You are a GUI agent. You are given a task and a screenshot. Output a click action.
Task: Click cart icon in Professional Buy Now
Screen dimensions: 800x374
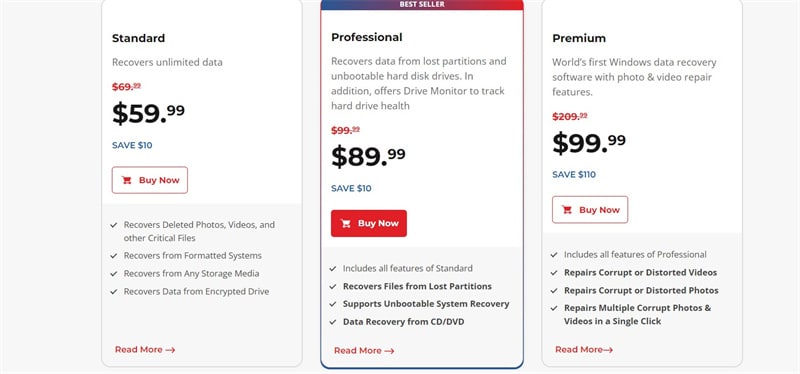[345, 223]
